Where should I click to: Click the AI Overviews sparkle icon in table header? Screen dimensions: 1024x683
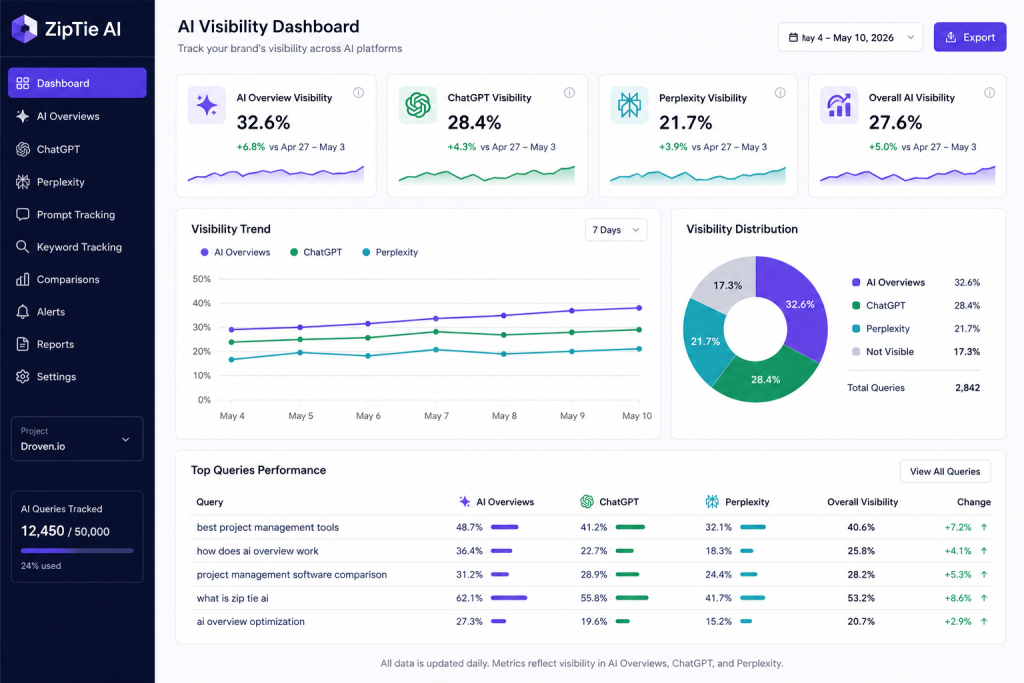click(464, 501)
